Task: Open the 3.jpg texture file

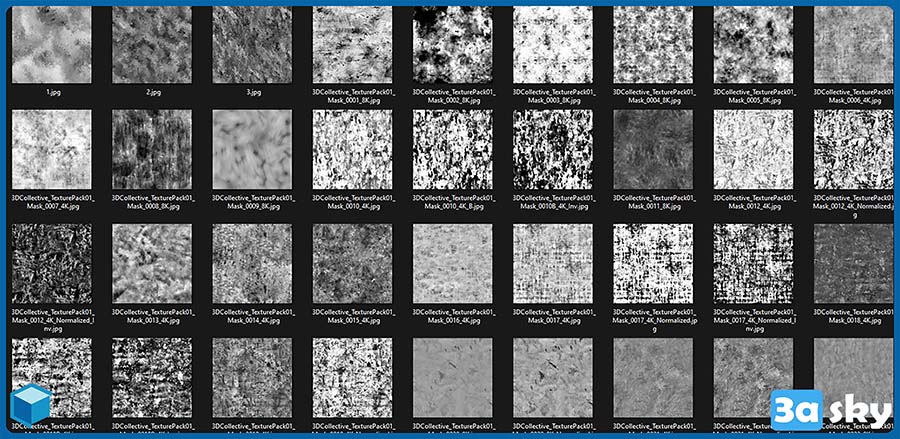Action: [252, 45]
